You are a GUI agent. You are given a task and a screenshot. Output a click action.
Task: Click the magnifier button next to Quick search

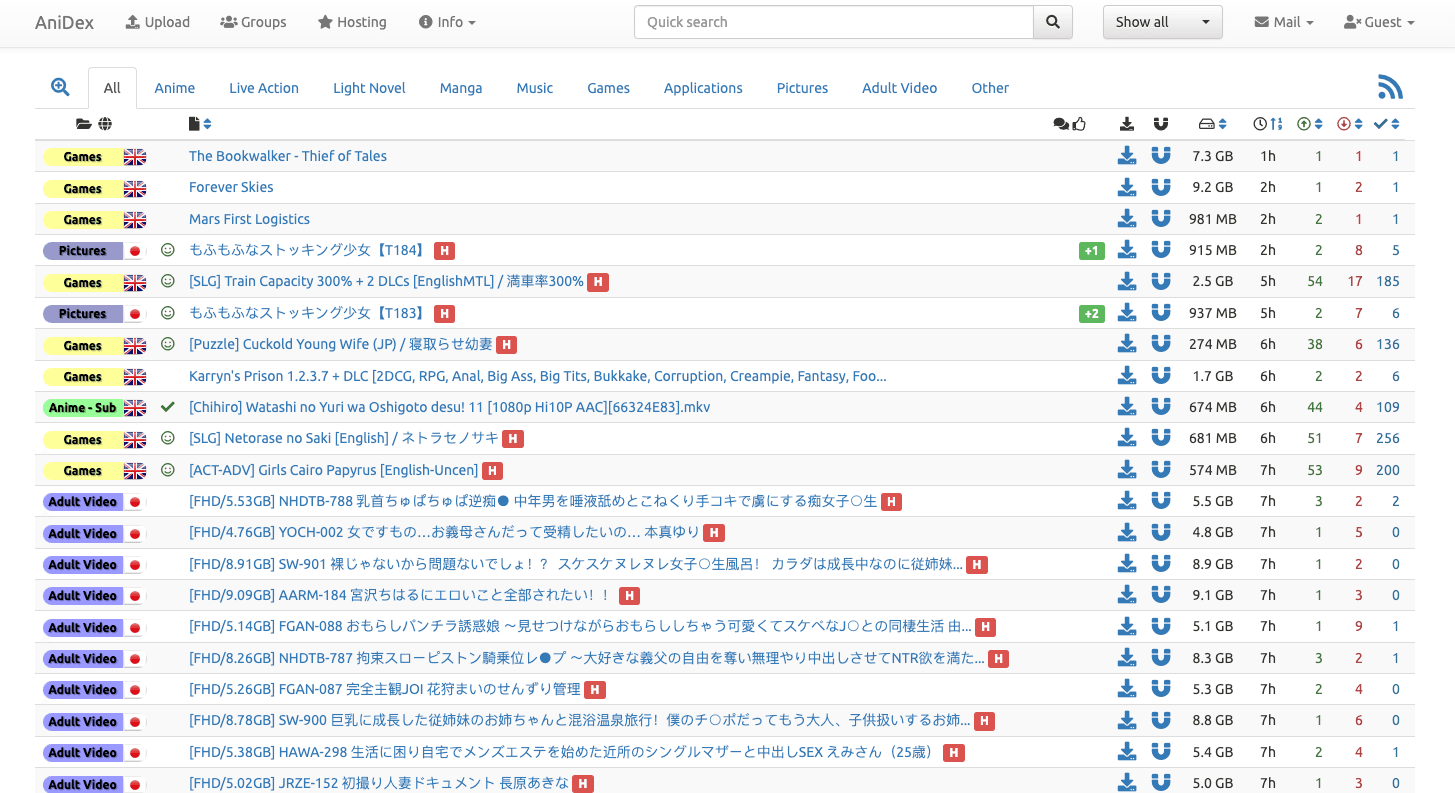[1052, 22]
